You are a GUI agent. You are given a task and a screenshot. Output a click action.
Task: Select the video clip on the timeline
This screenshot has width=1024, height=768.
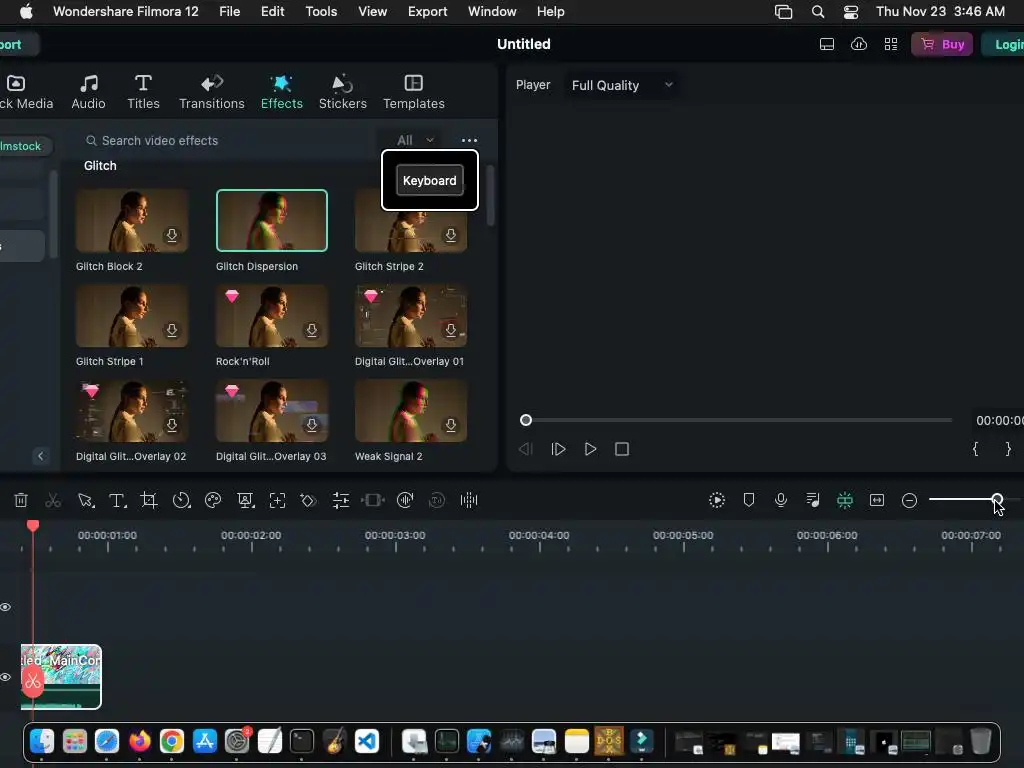tap(61, 677)
